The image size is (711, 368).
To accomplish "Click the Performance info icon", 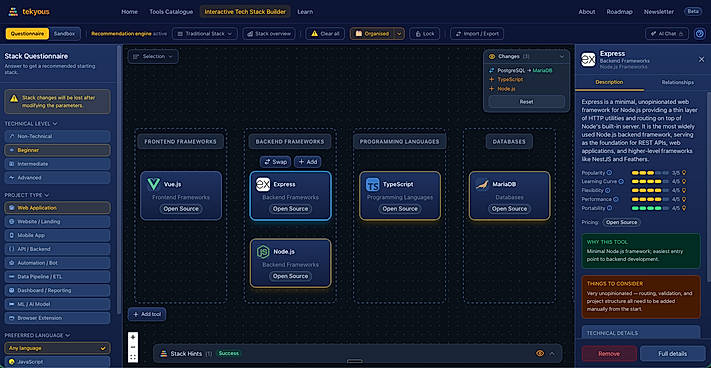I will coord(615,199).
